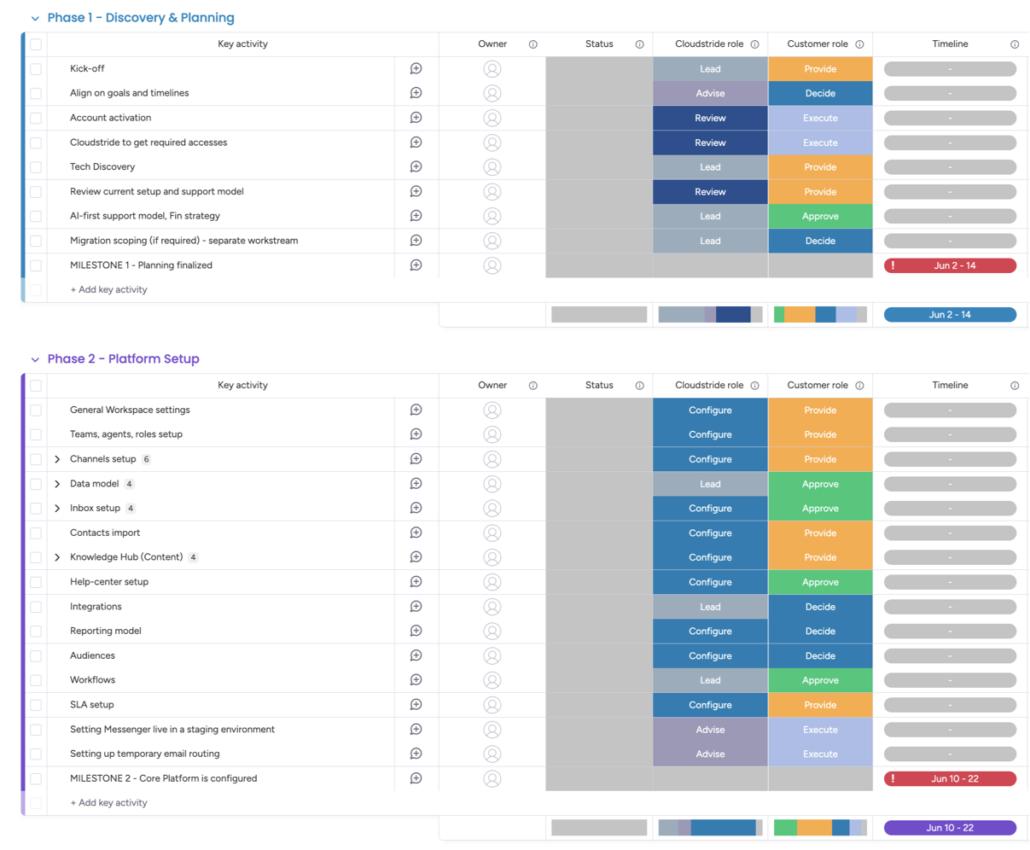Open conversation icon for Integrations row
This screenshot has width=1030, height=850.
point(416,606)
